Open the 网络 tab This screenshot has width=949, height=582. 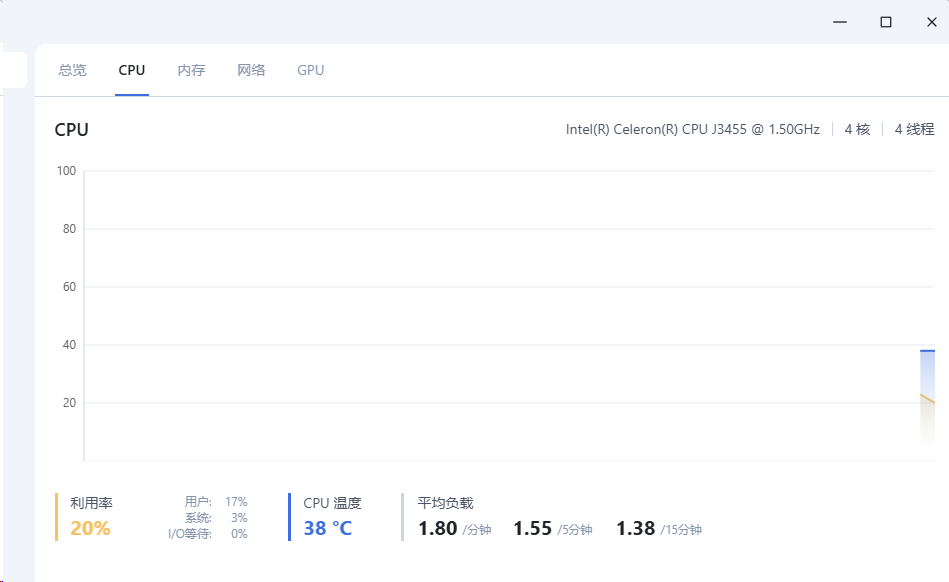[x=251, y=70]
